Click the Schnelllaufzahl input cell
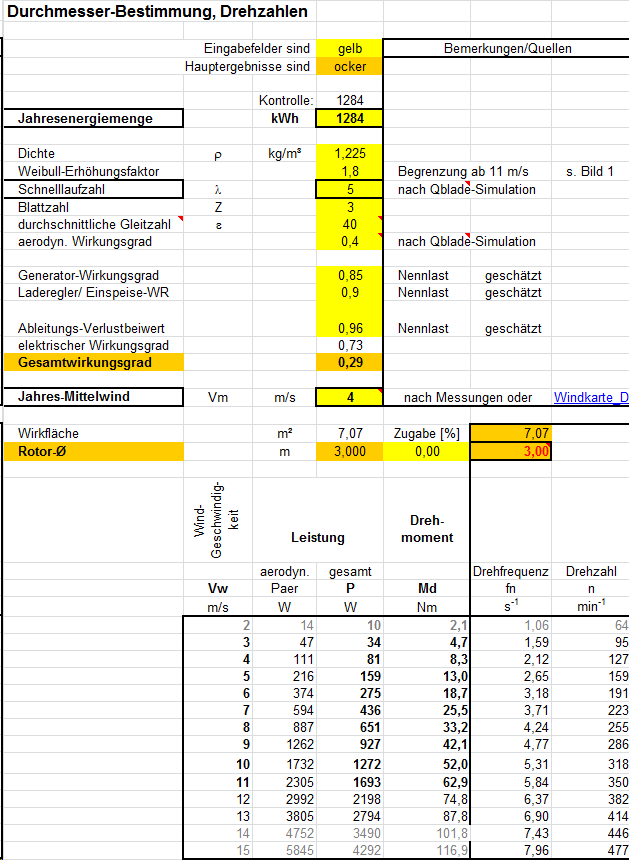The image size is (629, 860). tap(349, 189)
